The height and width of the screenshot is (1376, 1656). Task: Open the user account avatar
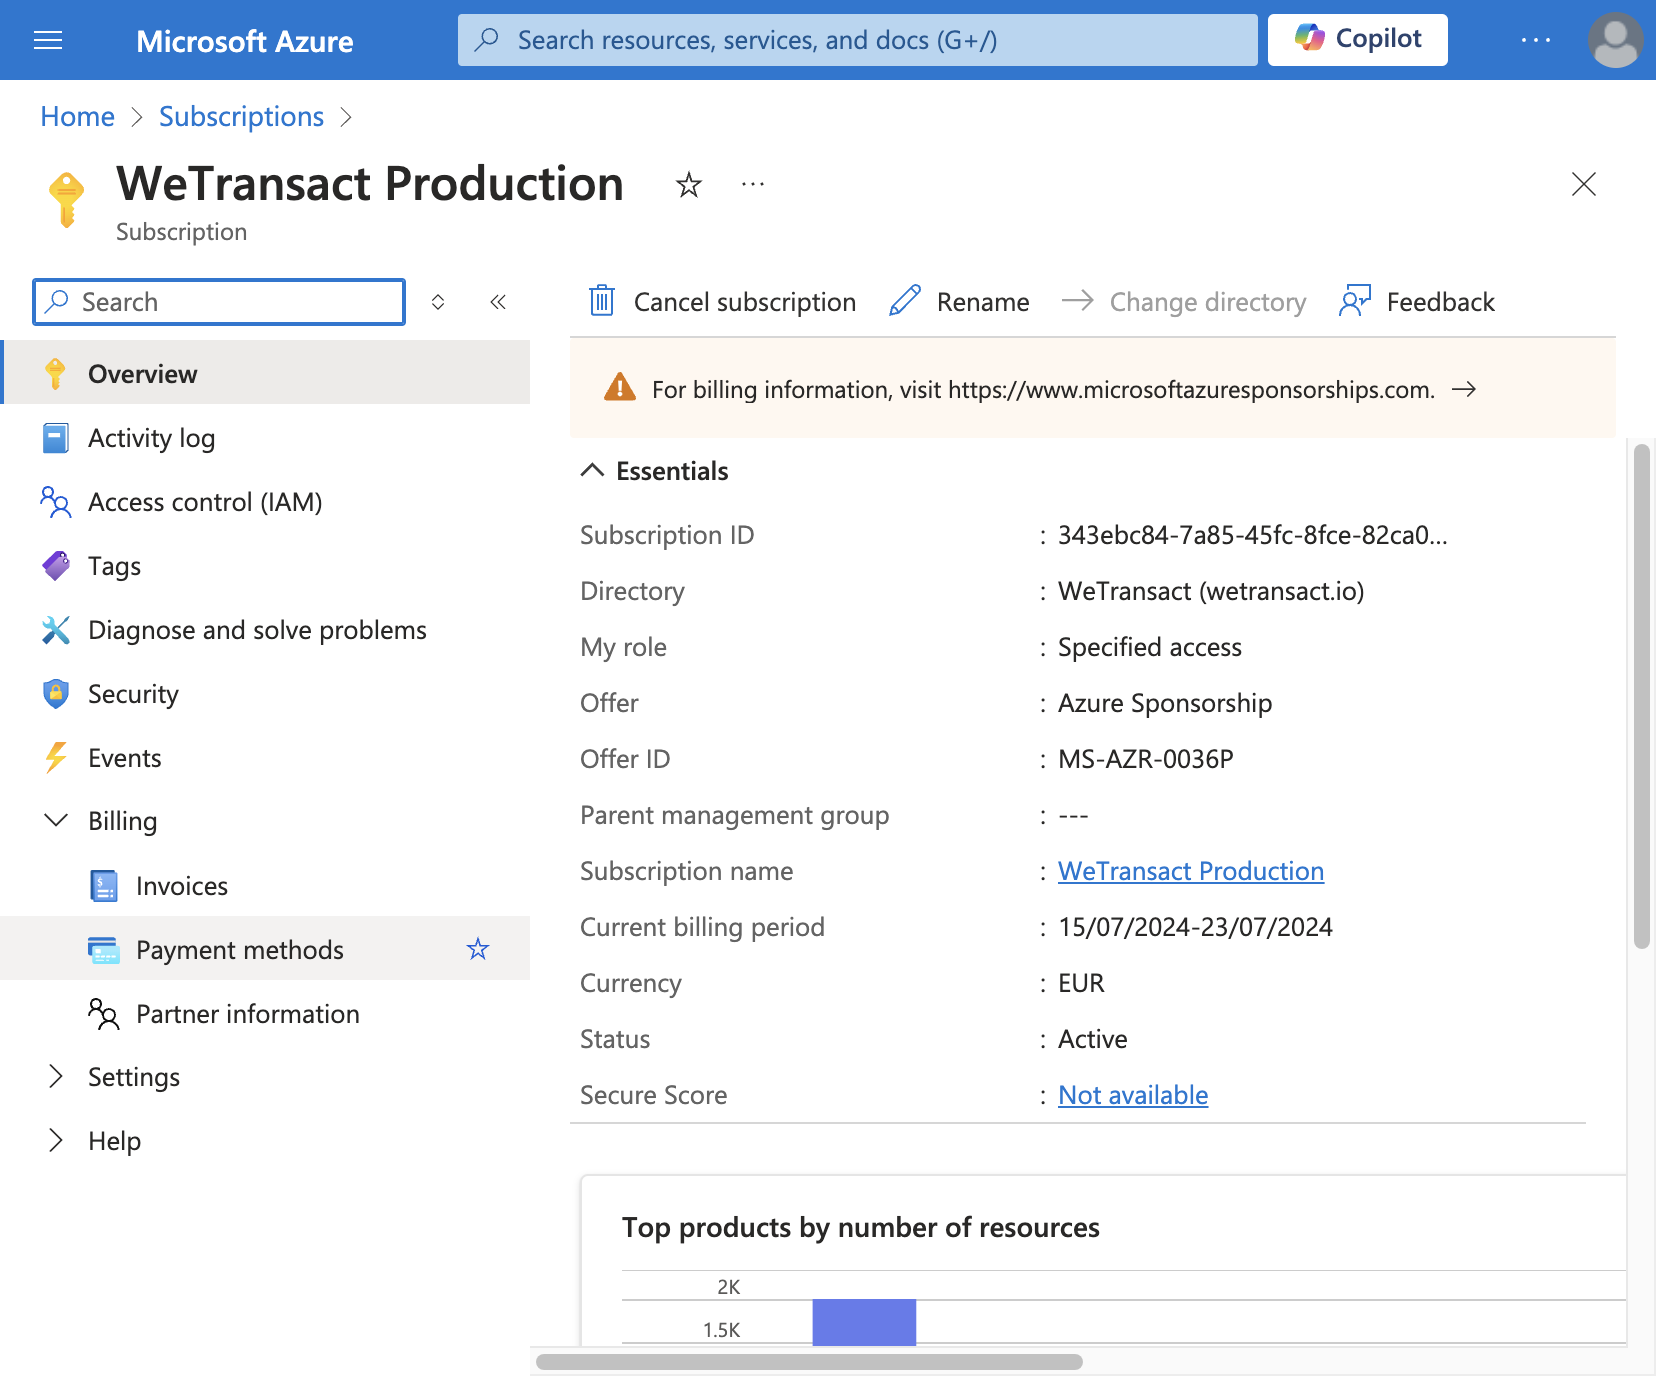1614,40
